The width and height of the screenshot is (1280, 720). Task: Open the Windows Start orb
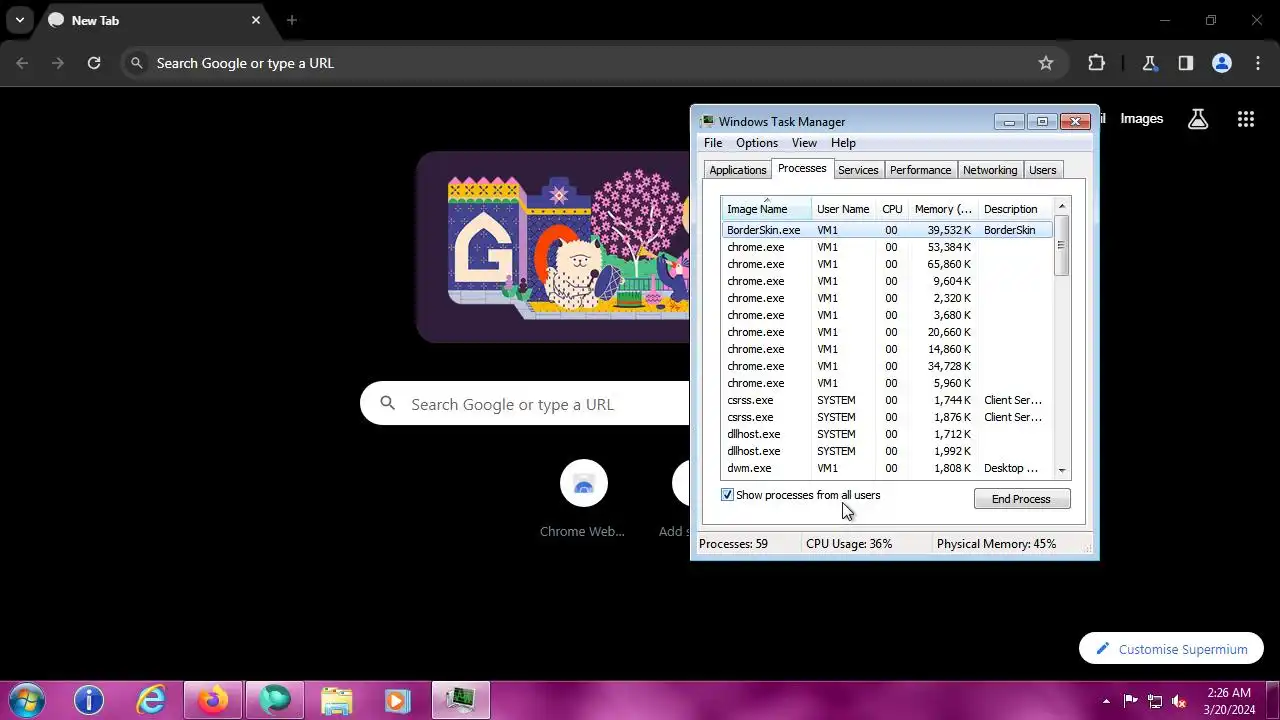[27, 700]
